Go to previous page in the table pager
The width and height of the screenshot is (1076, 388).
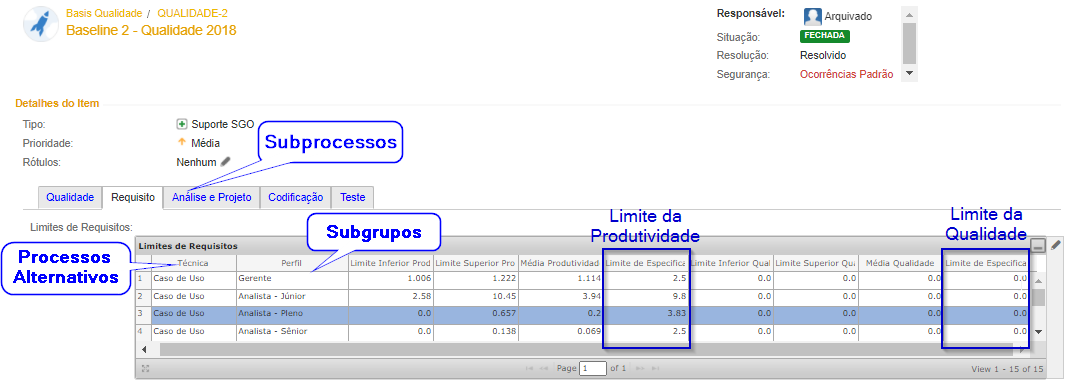pos(544,369)
